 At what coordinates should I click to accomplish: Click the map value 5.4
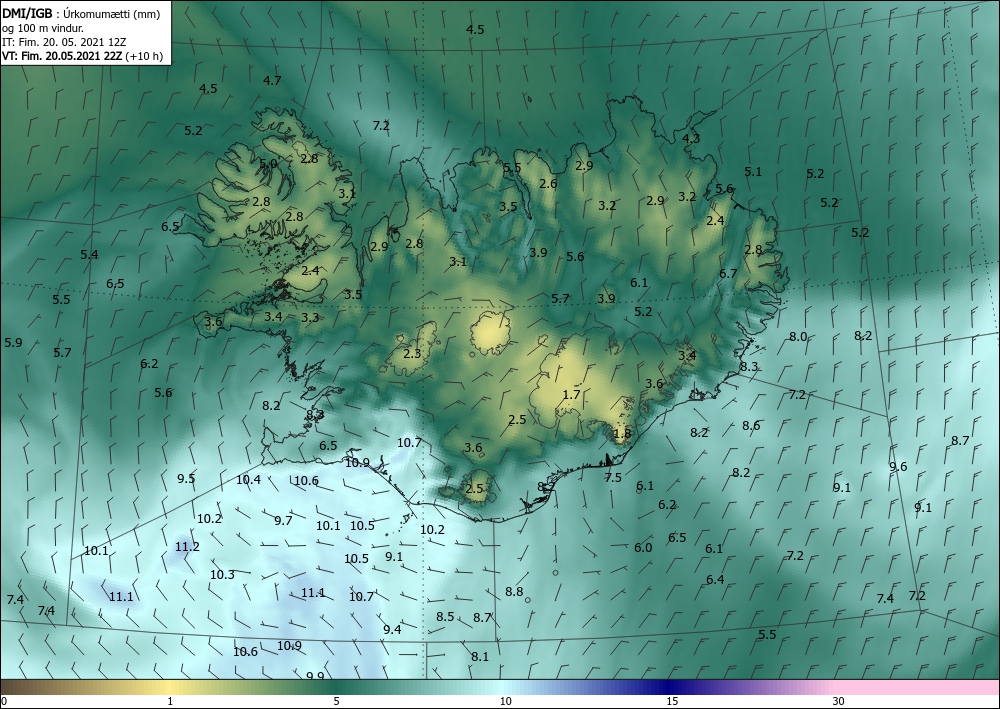(x=89, y=254)
